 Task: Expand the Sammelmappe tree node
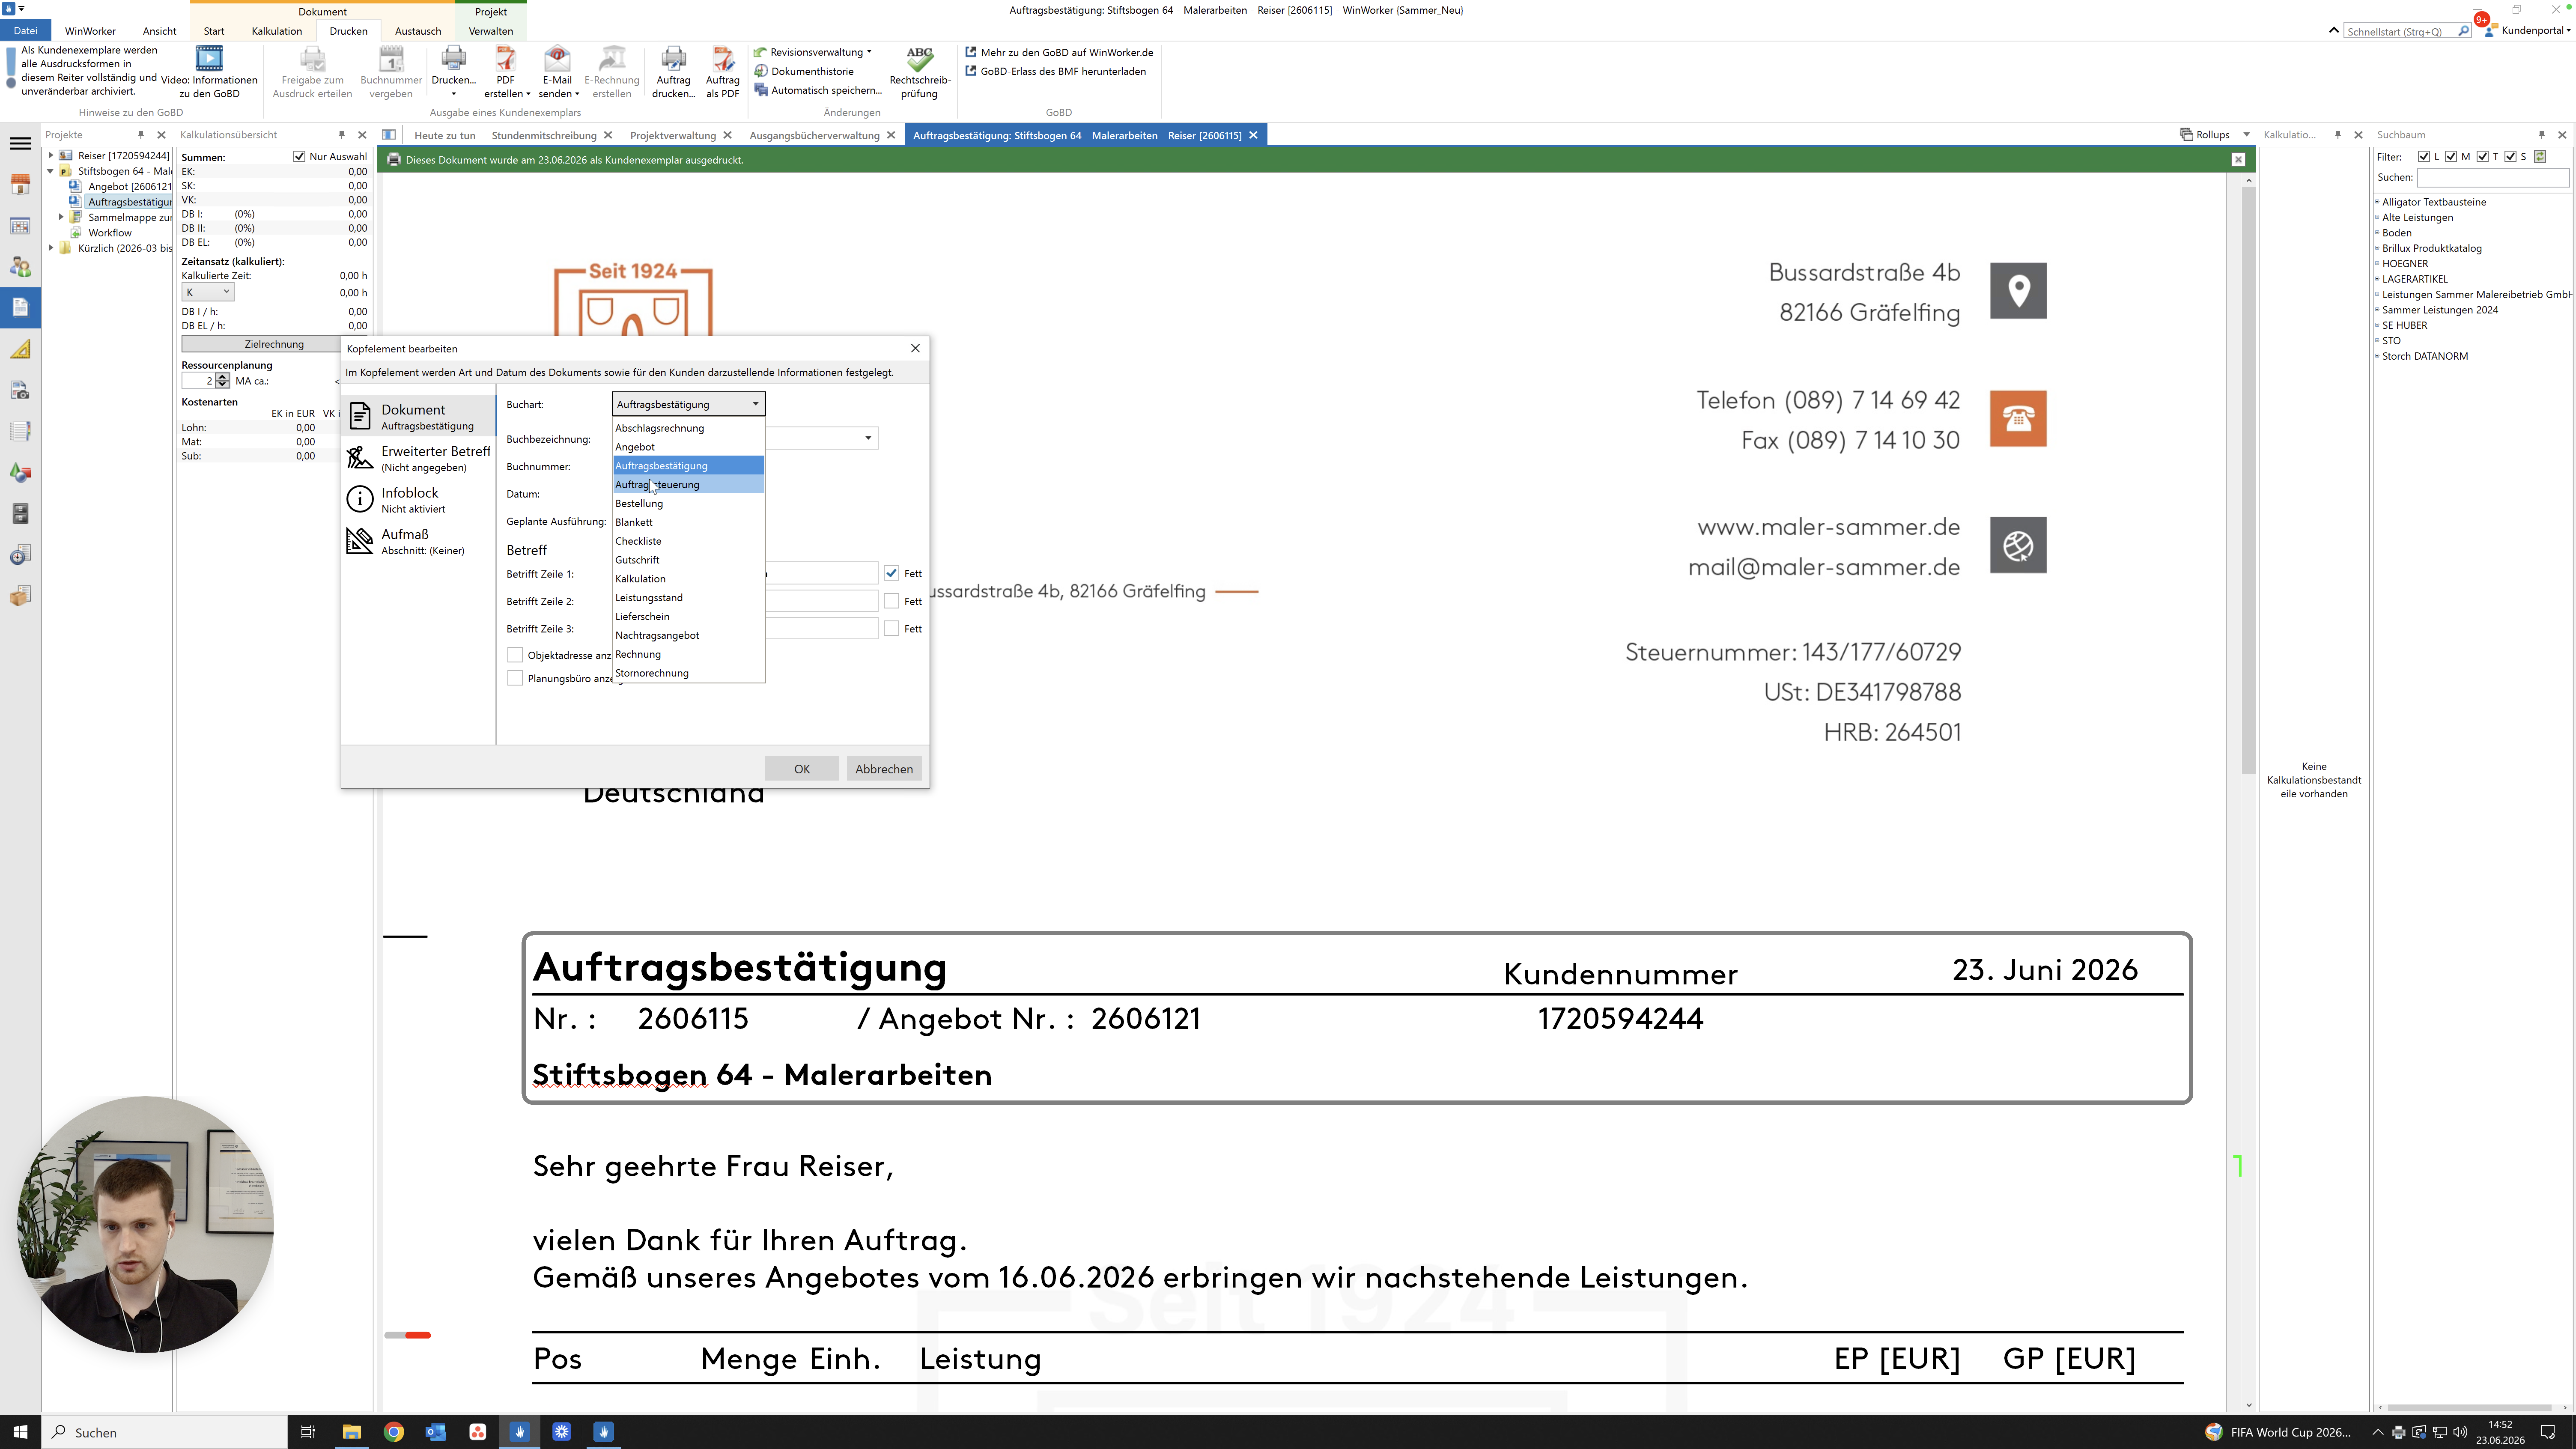[x=60, y=217]
